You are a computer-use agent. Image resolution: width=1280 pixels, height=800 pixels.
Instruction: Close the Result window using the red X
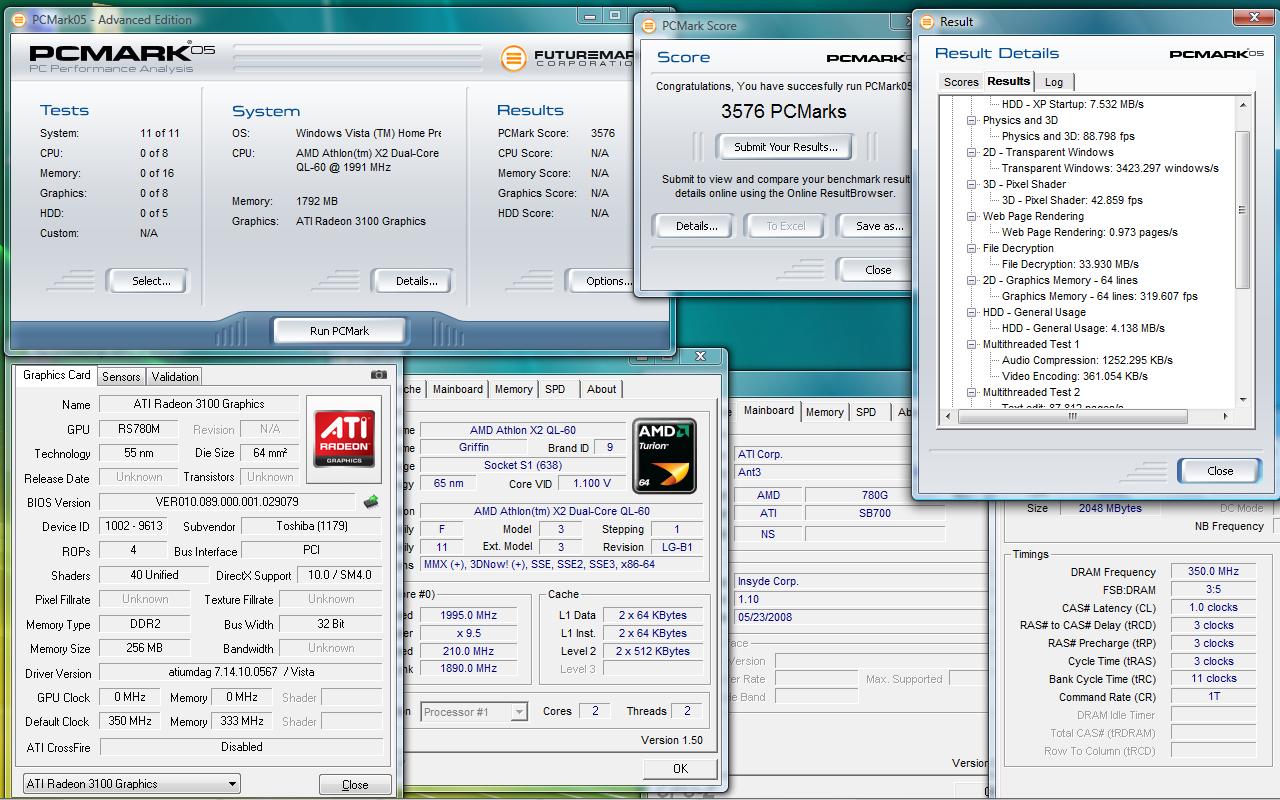[x=1252, y=16]
